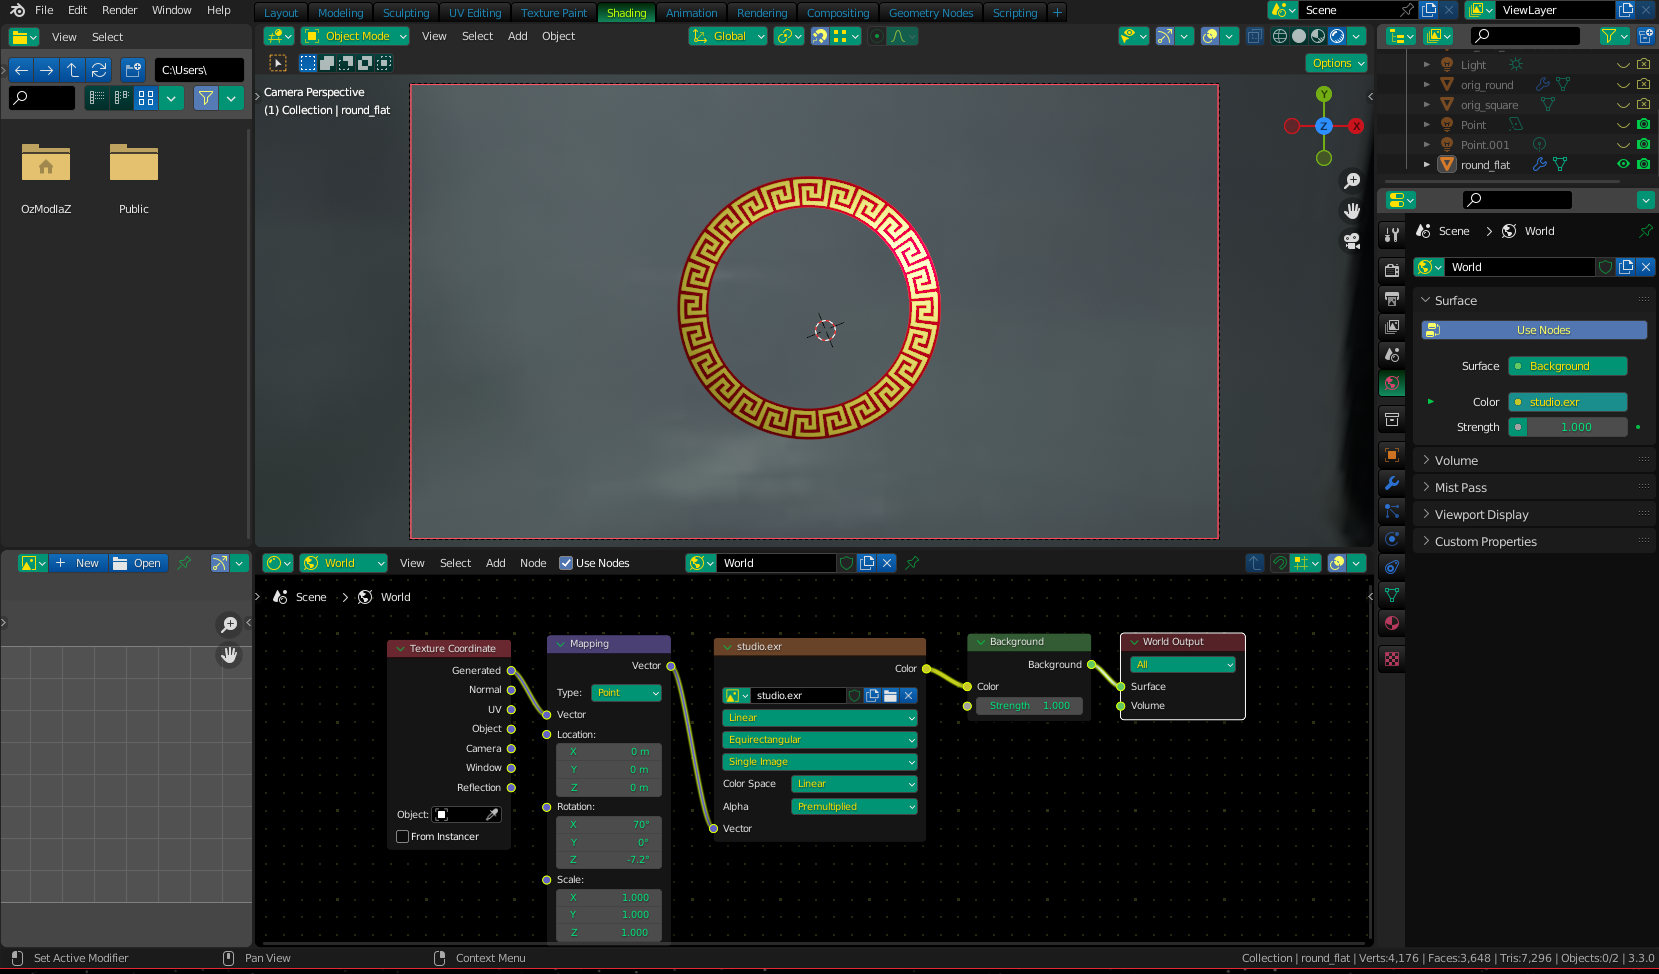Expand round_flat tree item arrow
This screenshot has height=974, width=1659.
(1427, 164)
